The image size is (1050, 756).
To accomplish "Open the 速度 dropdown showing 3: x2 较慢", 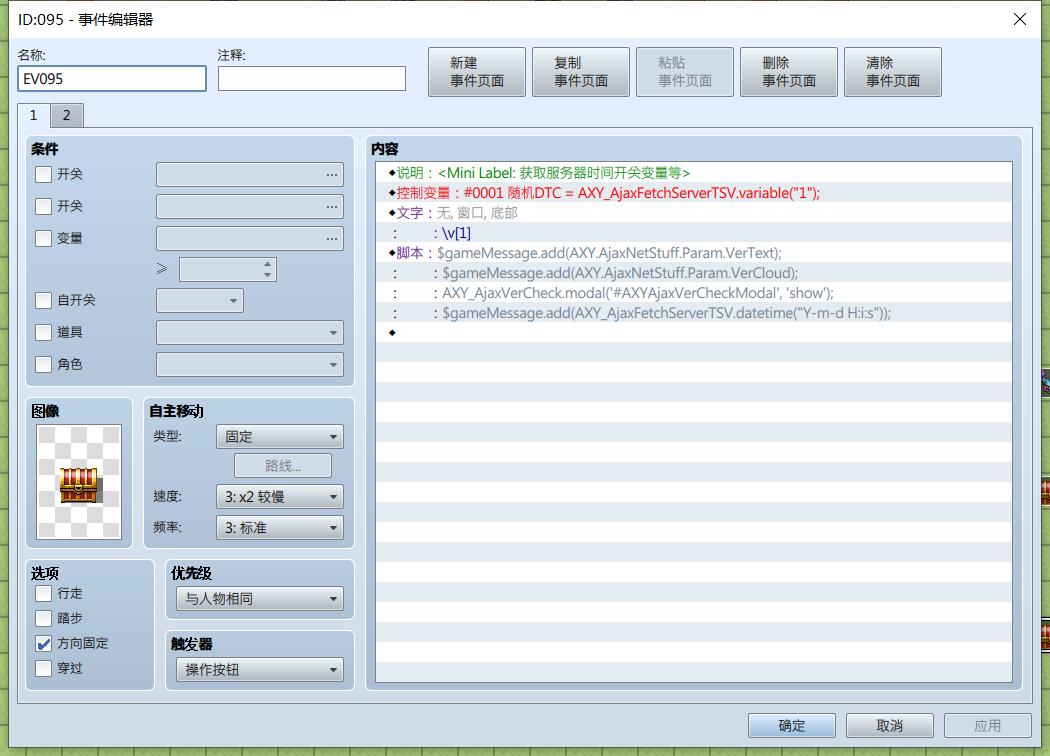I will (280, 497).
